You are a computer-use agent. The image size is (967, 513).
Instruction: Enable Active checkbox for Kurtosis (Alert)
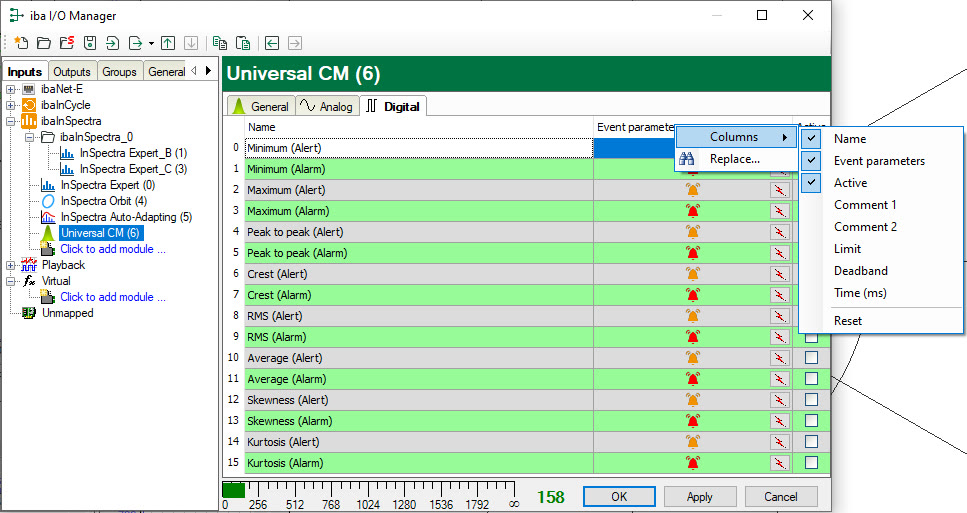coord(812,441)
